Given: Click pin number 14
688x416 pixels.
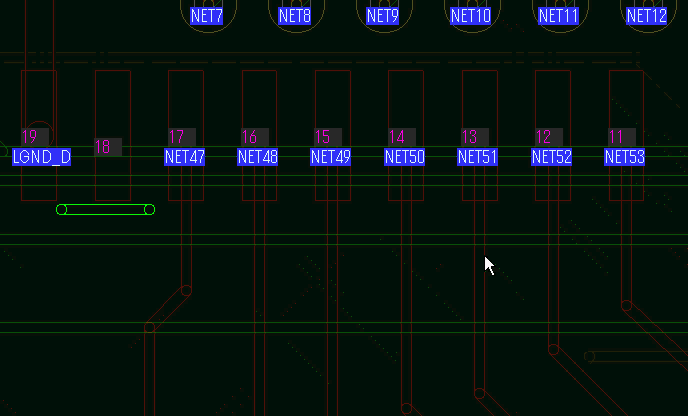Looking at the screenshot, I should click(x=402, y=137).
